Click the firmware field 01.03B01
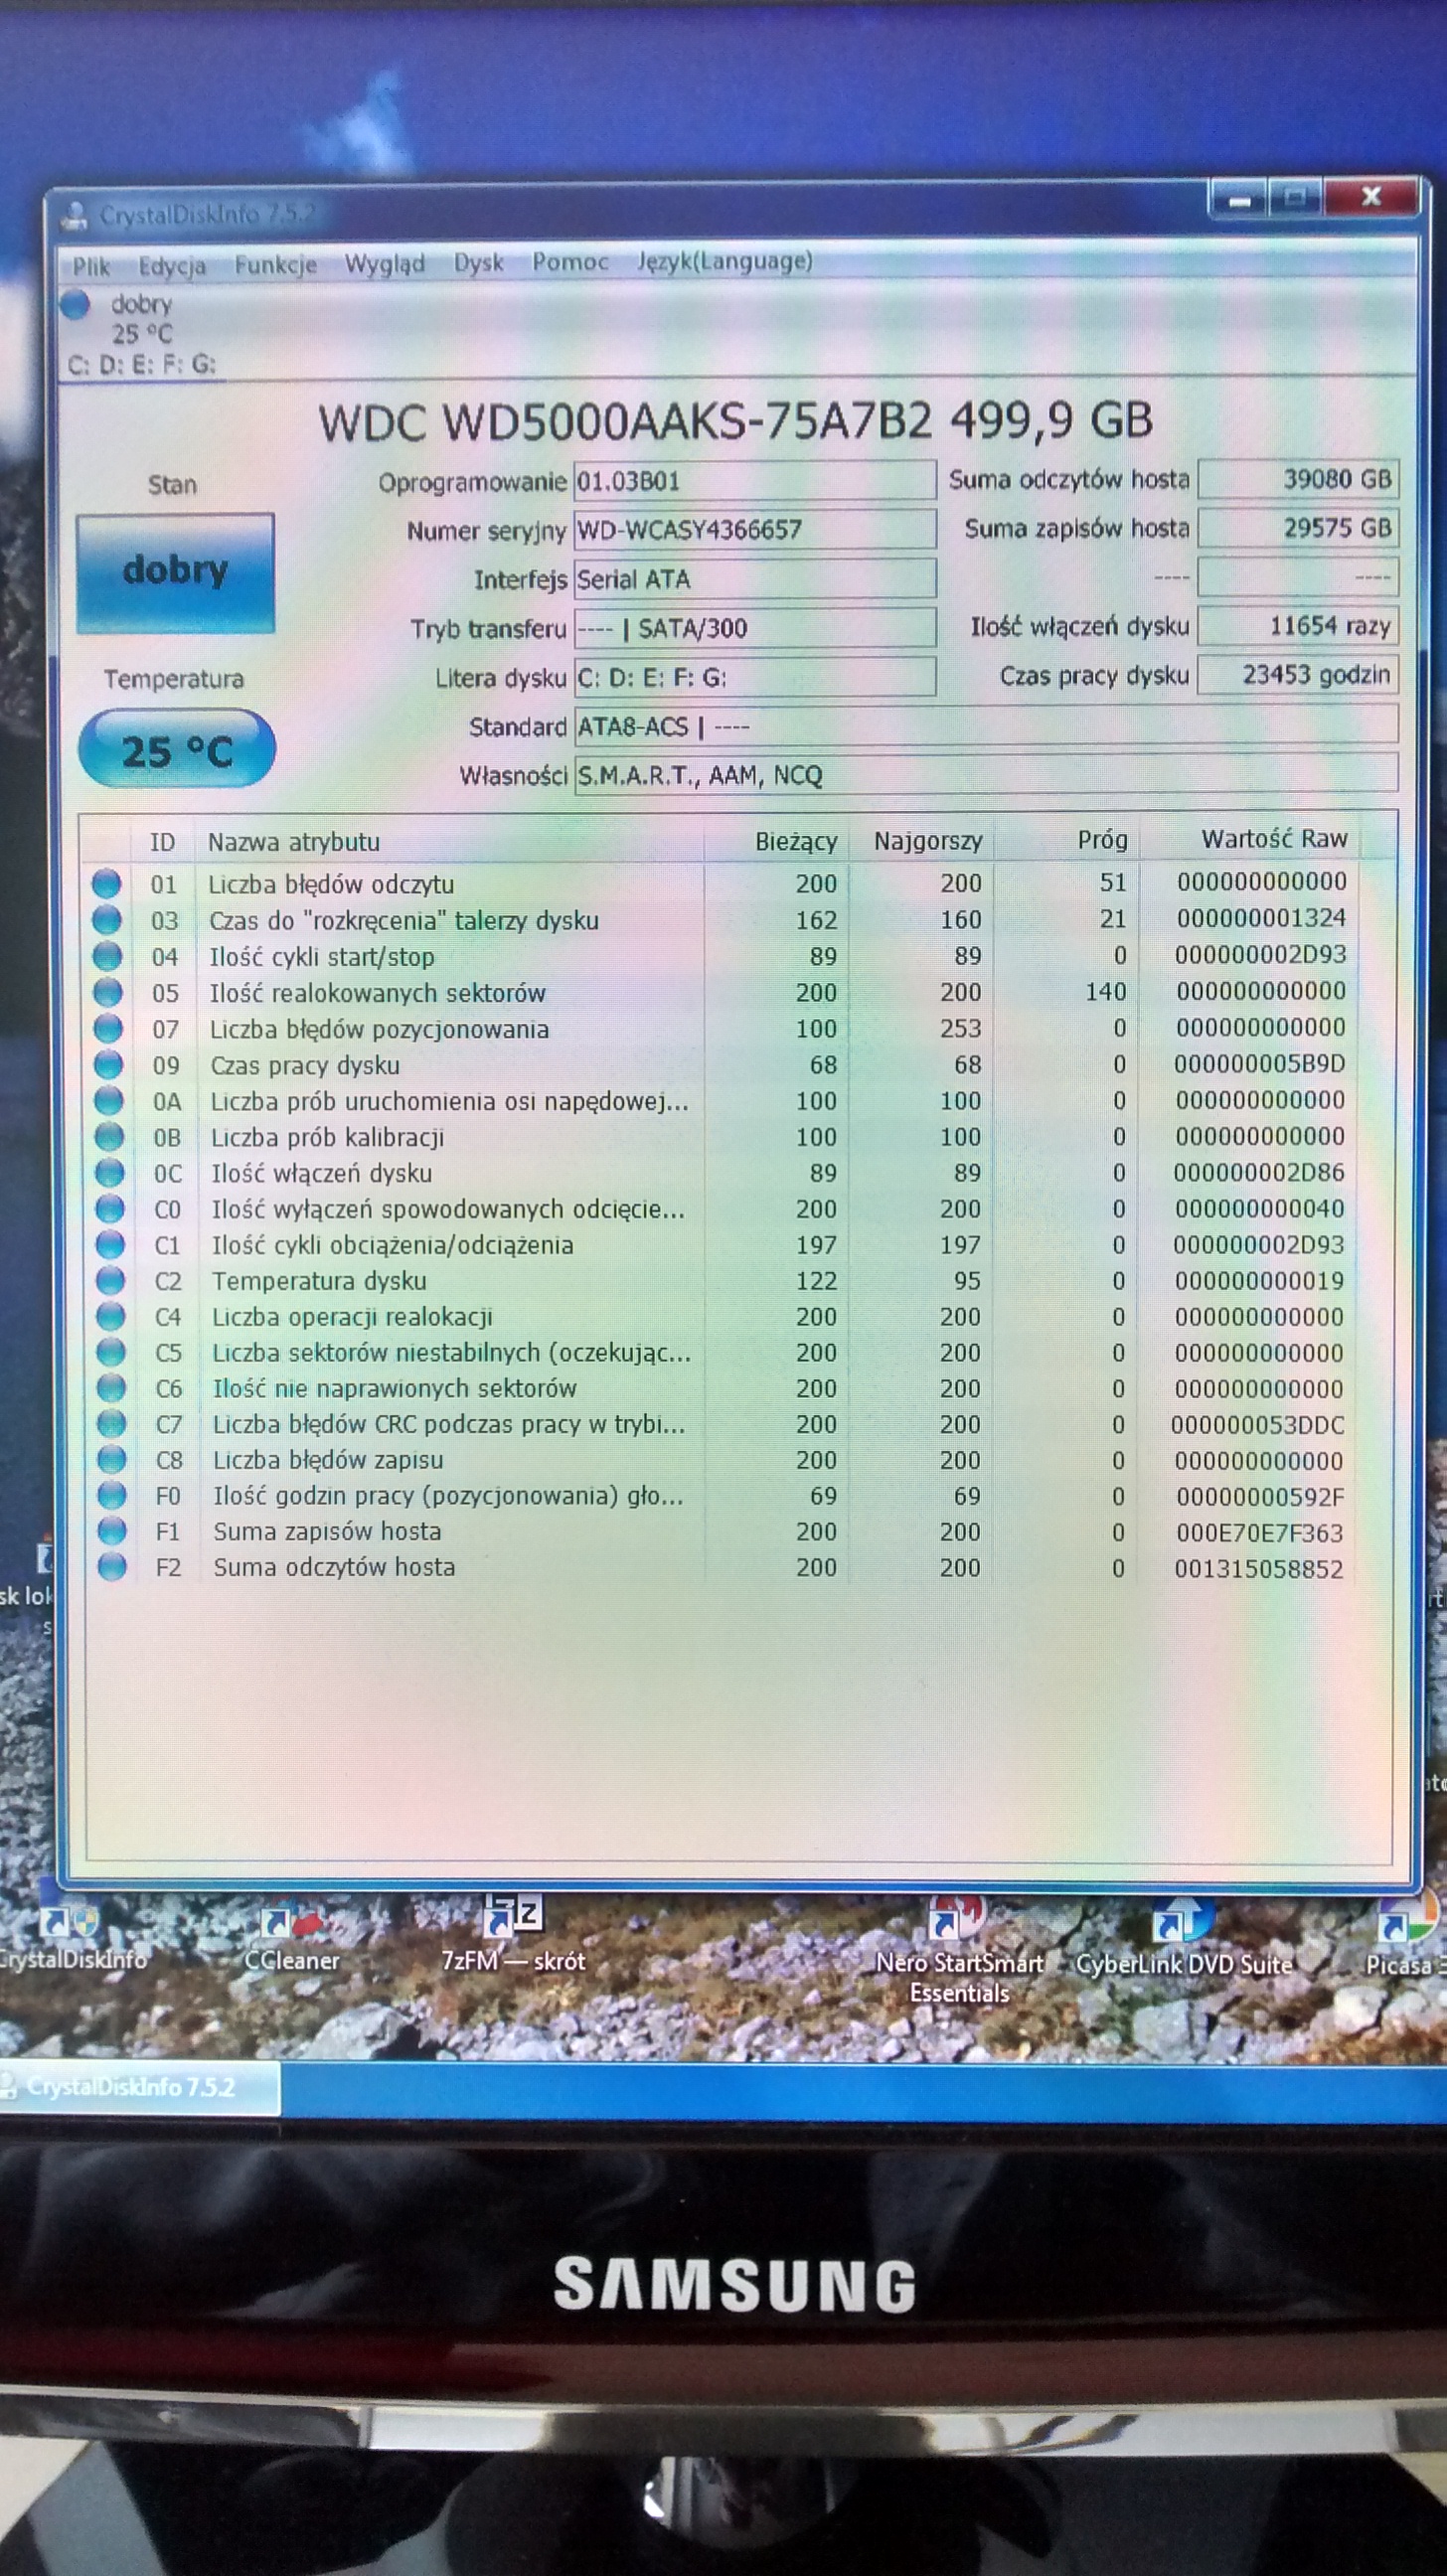This screenshot has height=2576, width=1447. (755, 482)
